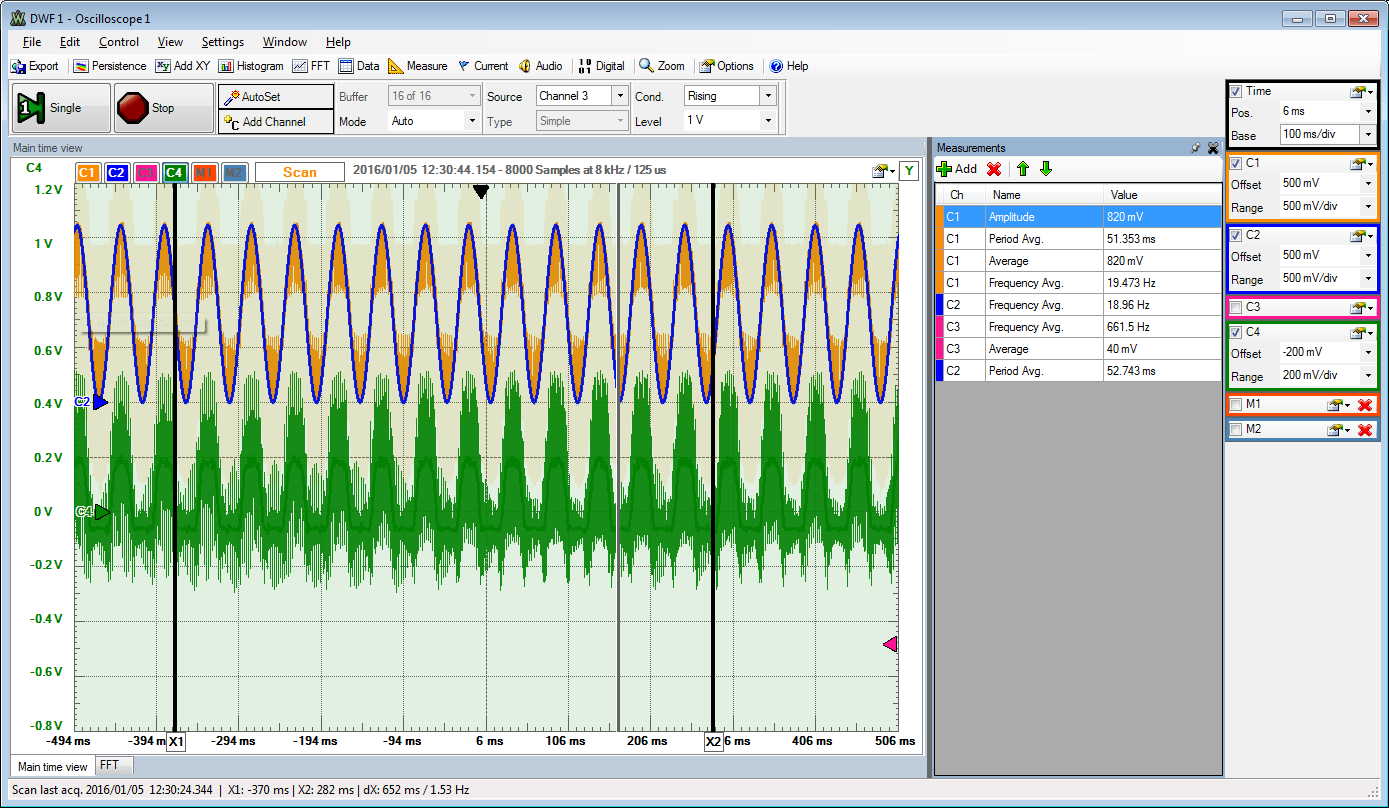The width and height of the screenshot is (1389, 808).
Task: Click the red X to remove measurement
Action: pos(994,169)
